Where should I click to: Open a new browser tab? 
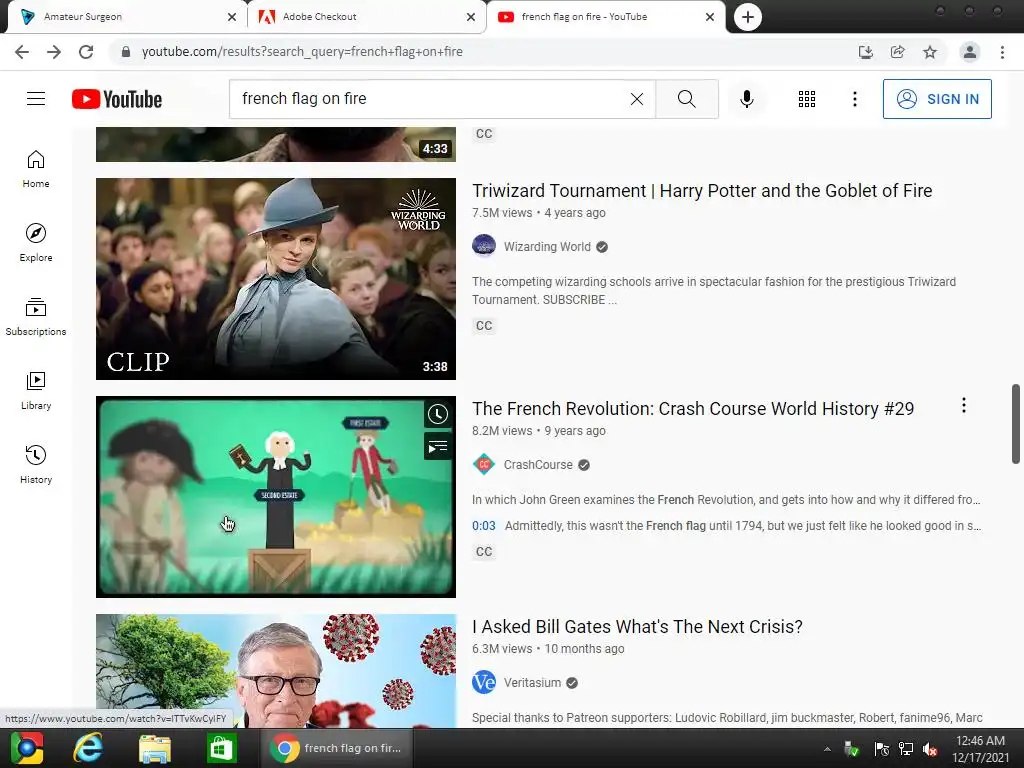(748, 17)
